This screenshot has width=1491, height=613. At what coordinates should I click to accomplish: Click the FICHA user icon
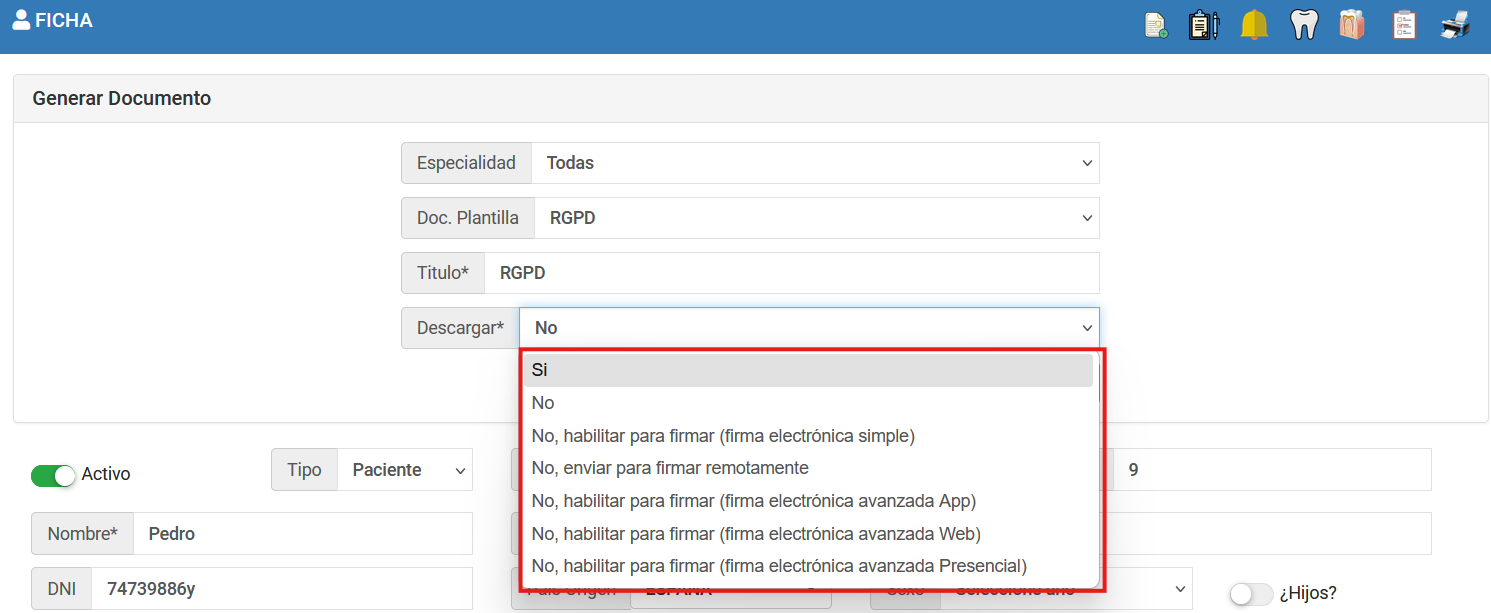point(21,20)
